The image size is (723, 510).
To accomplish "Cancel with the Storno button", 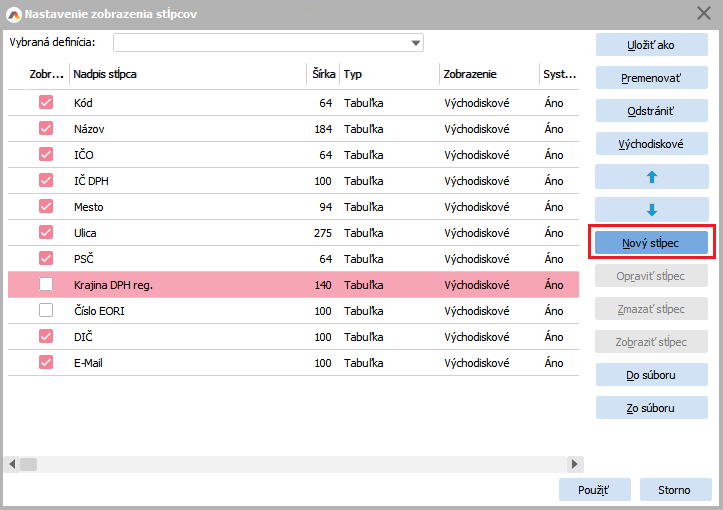I will pyautogui.click(x=673, y=490).
